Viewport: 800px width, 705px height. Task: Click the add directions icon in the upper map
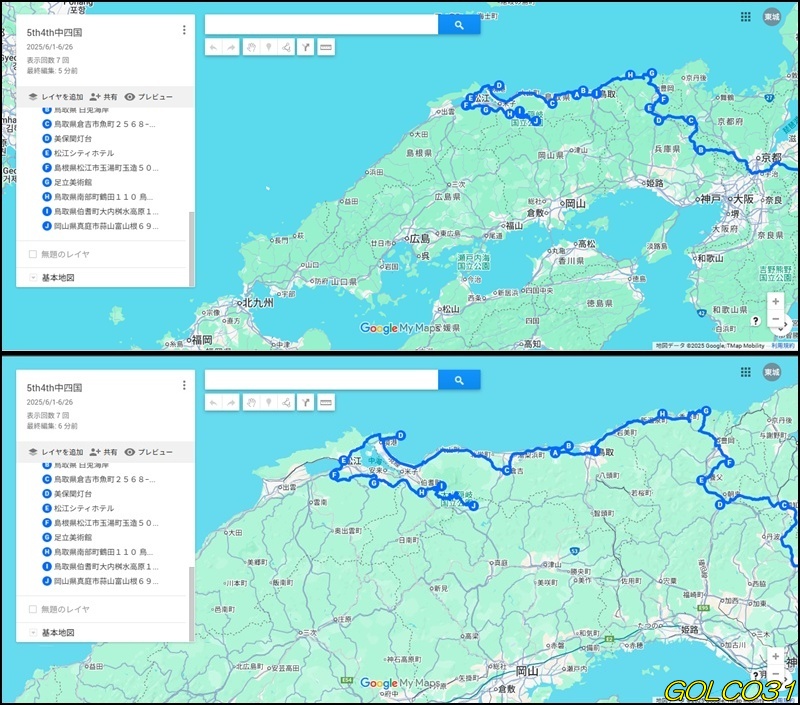pyautogui.click(x=306, y=47)
